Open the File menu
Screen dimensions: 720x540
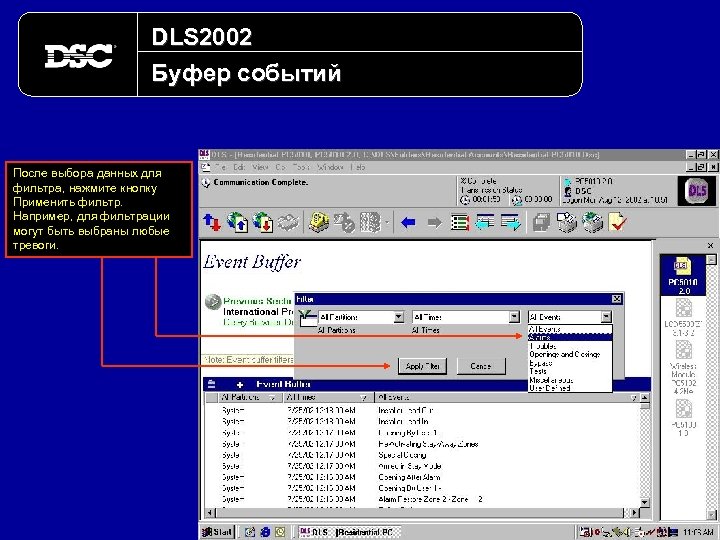pyautogui.click(x=221, y=167)
